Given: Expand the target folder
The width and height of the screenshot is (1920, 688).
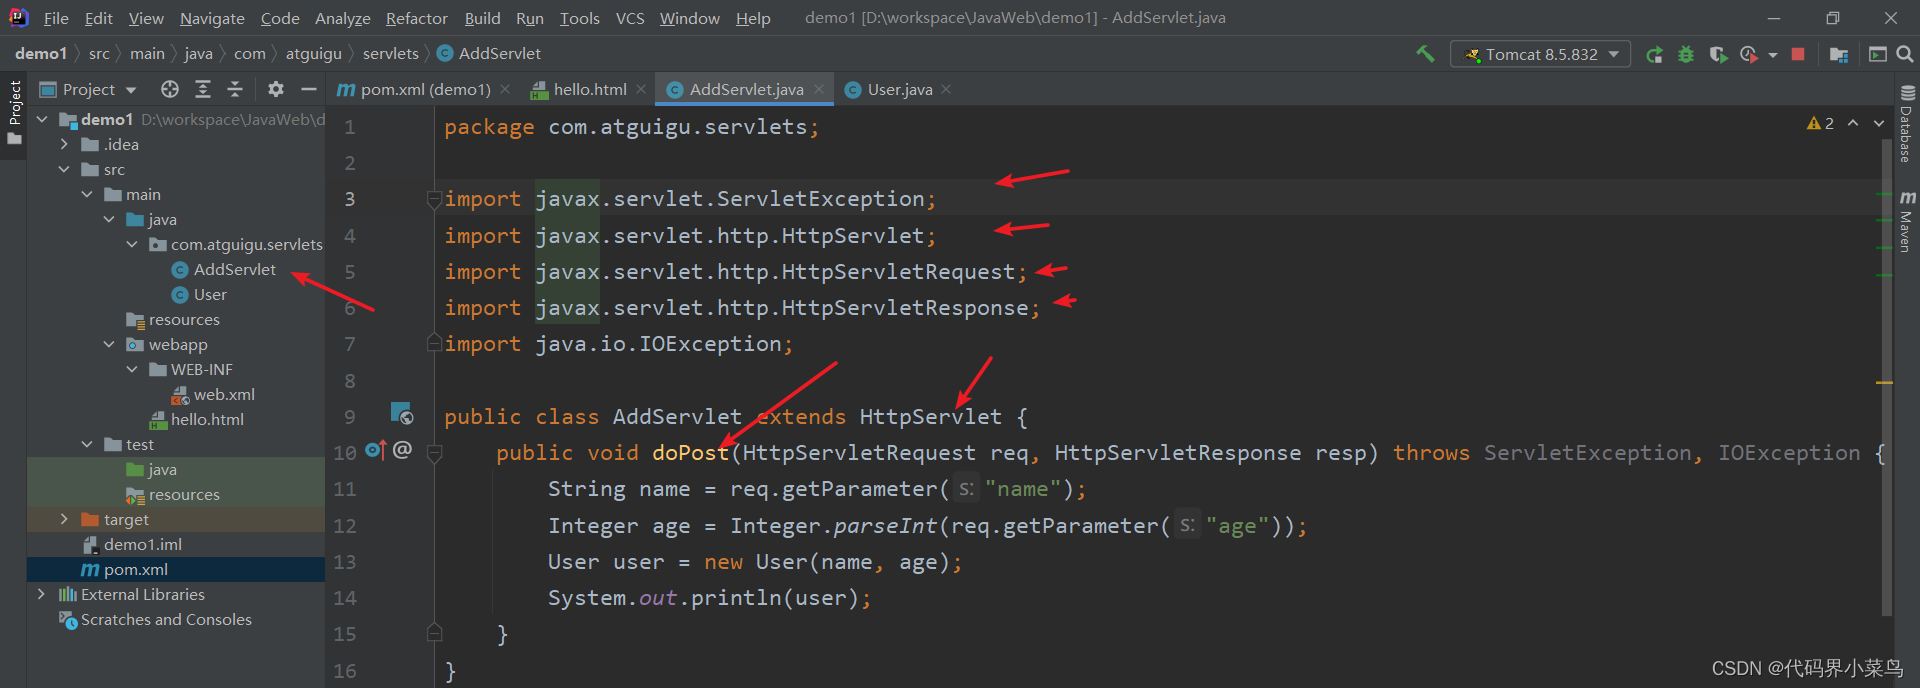Looking at the screenshot, I should [x=64, y=519].
